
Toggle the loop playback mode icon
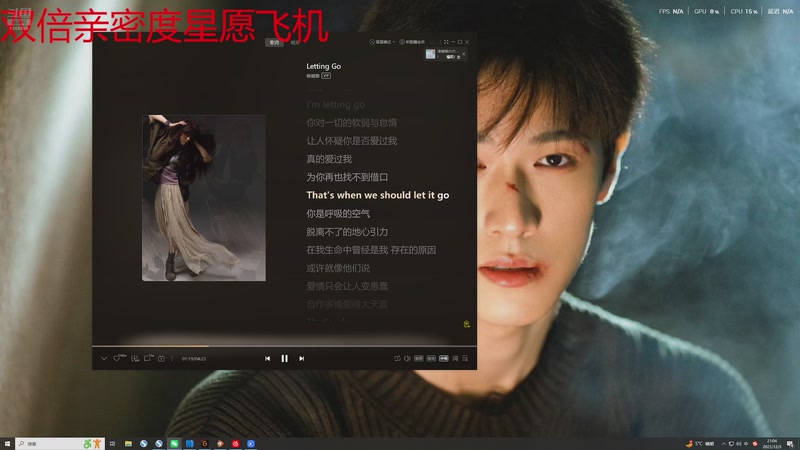click(x=397, y=359)
